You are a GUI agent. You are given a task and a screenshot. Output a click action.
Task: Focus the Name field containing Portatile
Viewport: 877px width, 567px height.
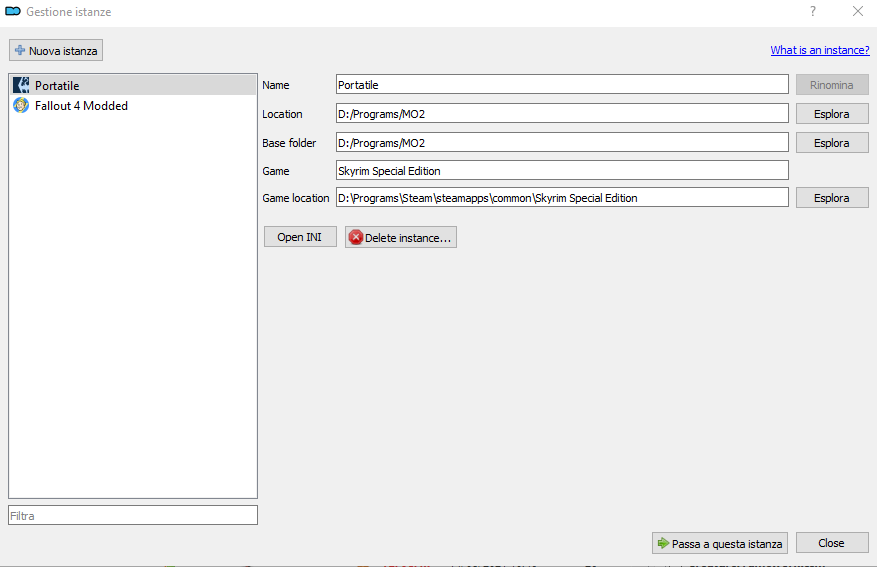[562, 84]
